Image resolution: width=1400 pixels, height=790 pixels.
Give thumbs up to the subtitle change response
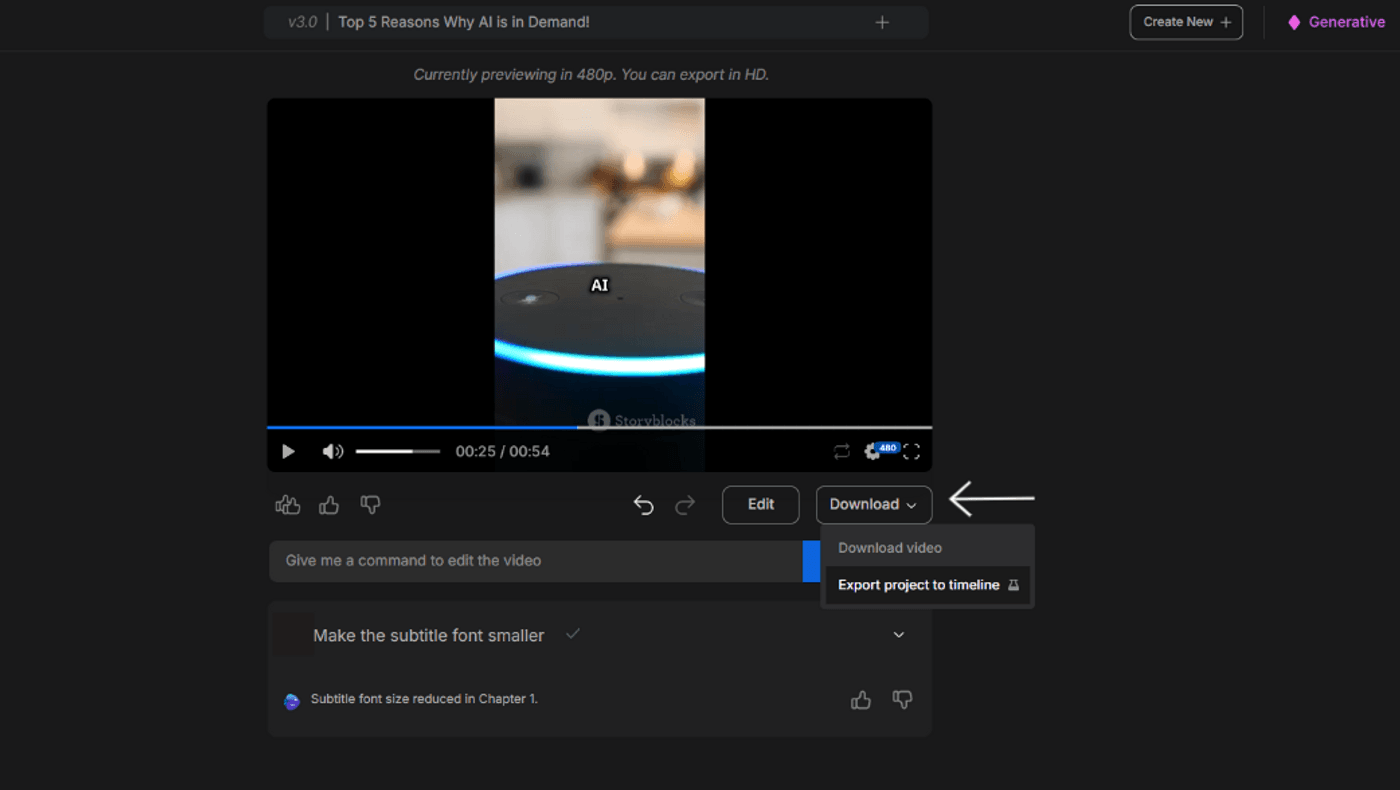click(861, 699)
